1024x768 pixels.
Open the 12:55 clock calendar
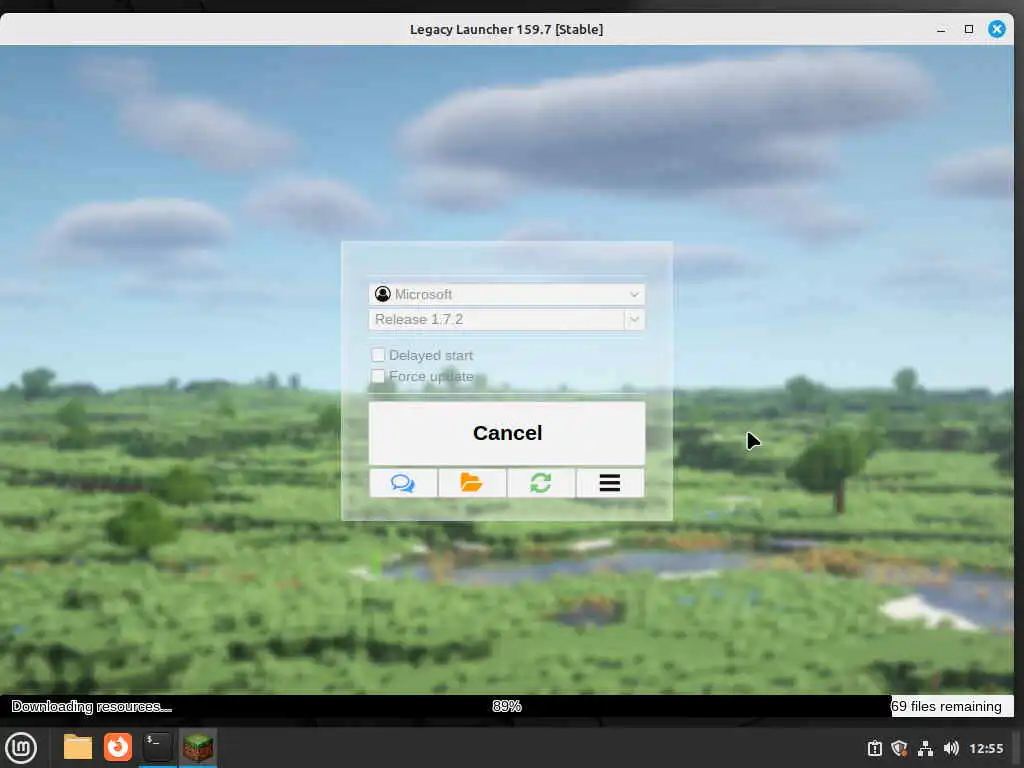click(x=986, y=748)
